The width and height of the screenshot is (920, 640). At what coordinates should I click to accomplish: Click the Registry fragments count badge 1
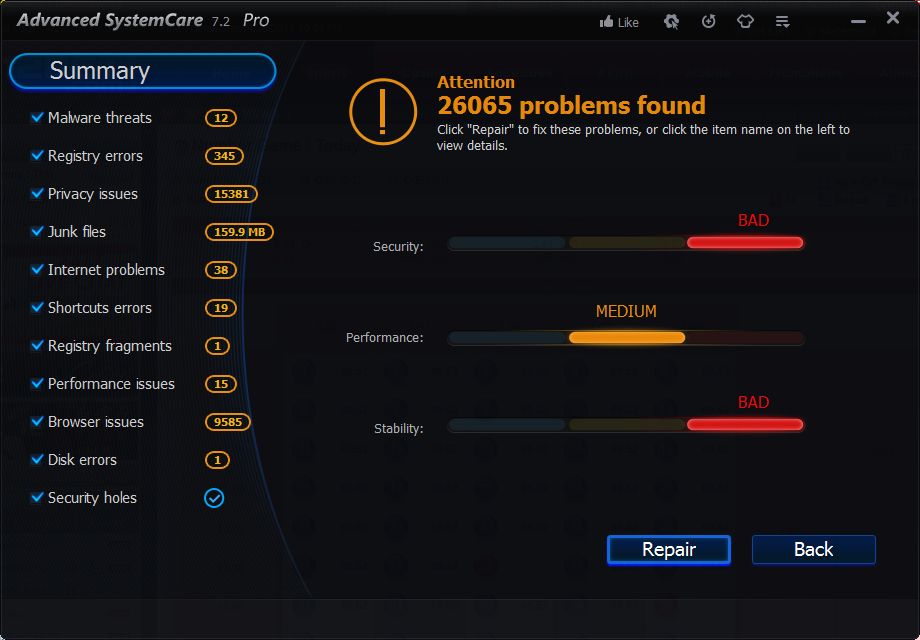tap(217, 346)
